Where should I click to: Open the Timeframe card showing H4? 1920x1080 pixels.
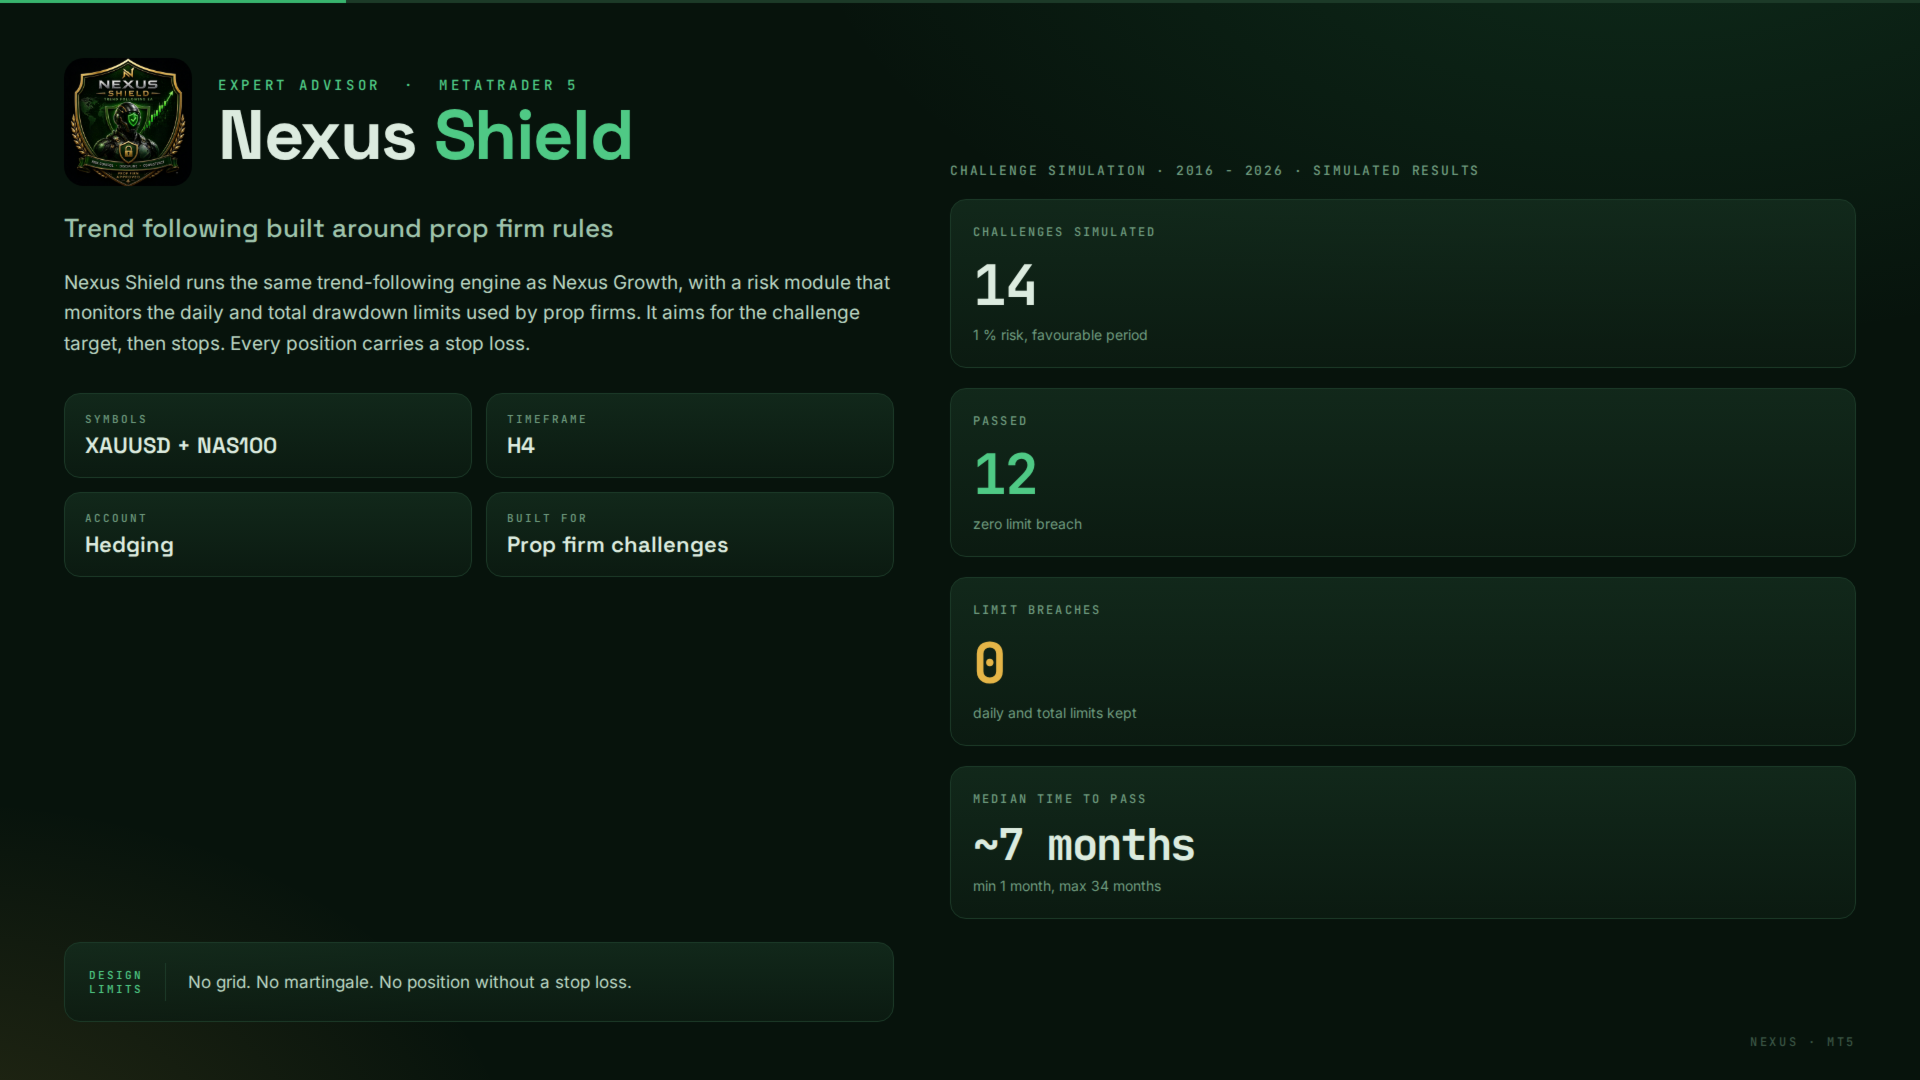pyautogui.click(x=690, y=435)
